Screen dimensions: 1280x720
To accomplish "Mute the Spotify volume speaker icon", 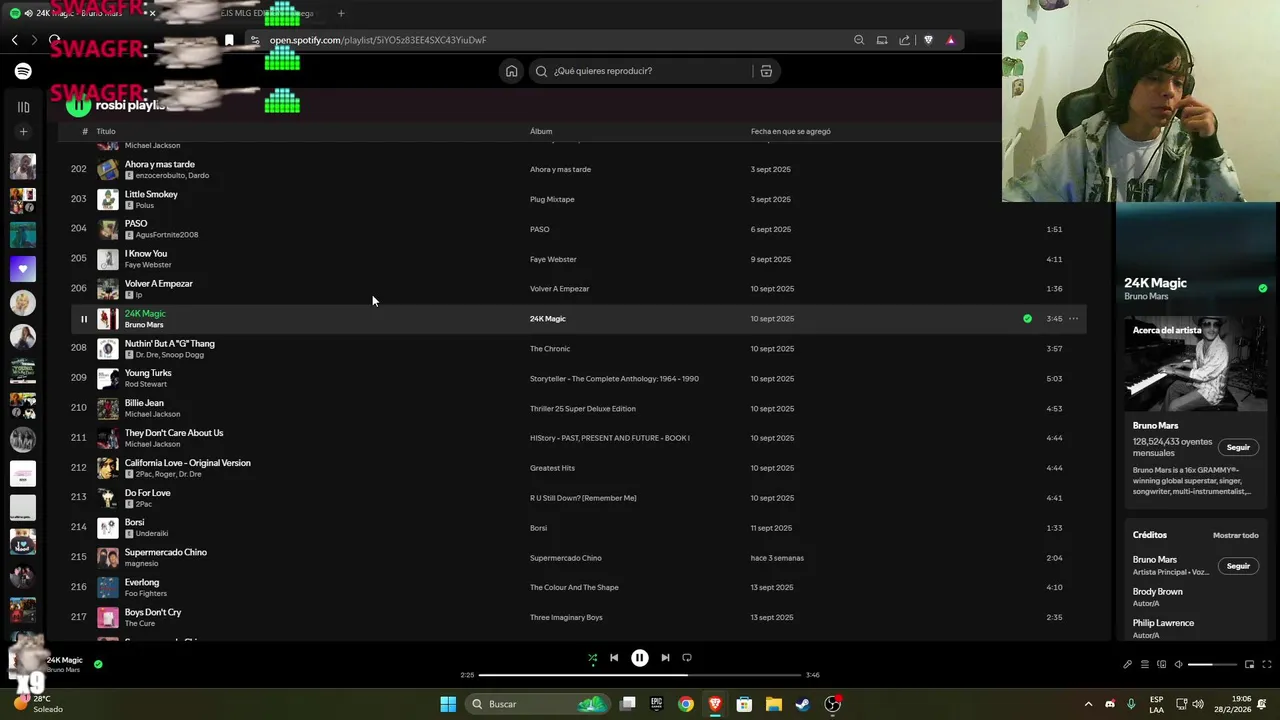I will 1178,664.
